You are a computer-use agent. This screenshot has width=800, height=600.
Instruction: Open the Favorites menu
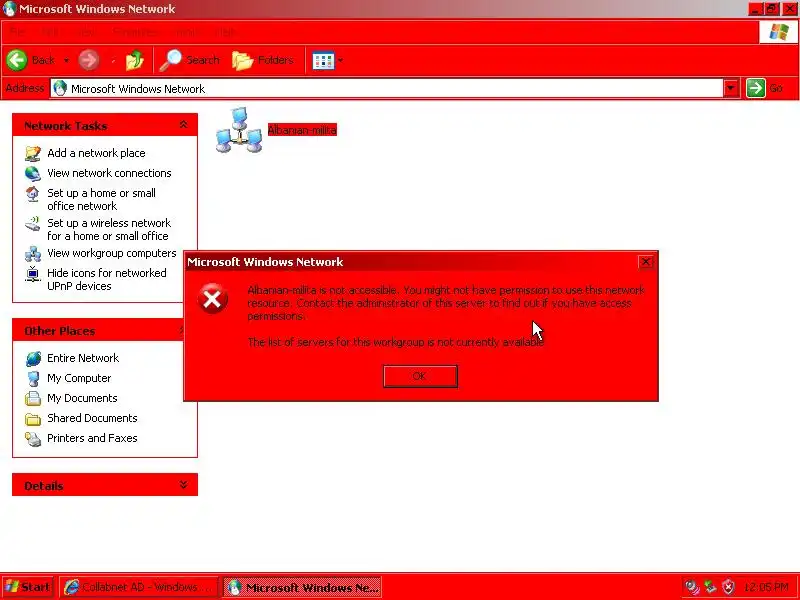pyautogui.click(x=135, y=32)
